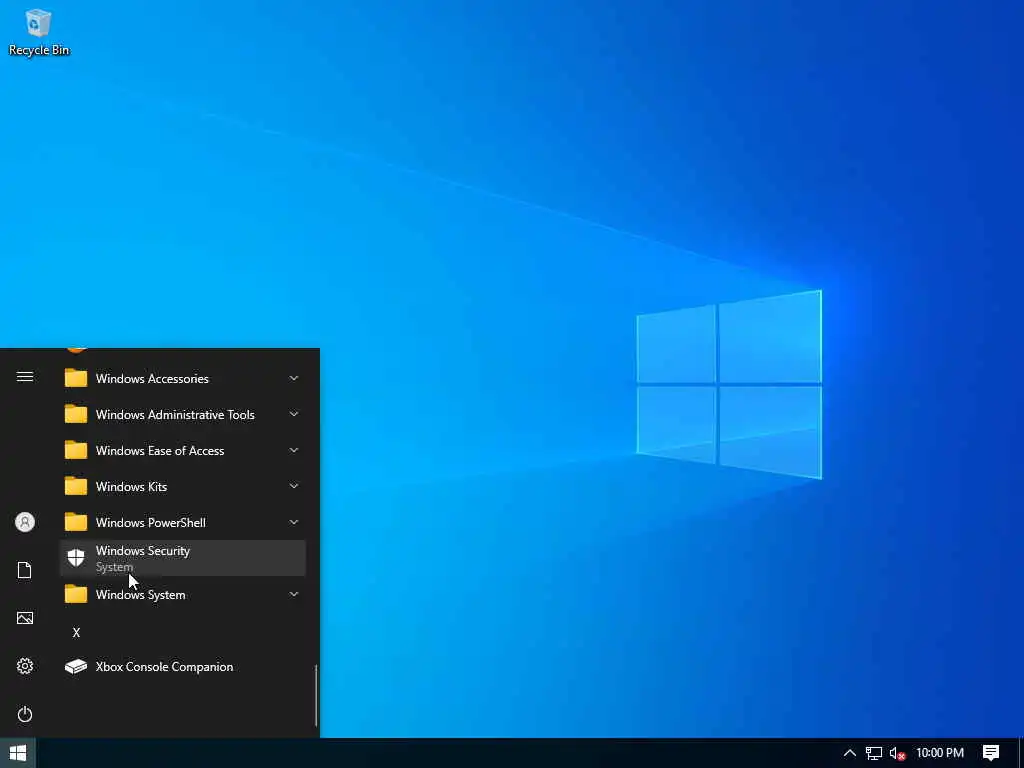Click the Windows System folder icon
Screen dimensions: 1024x768
76,594
